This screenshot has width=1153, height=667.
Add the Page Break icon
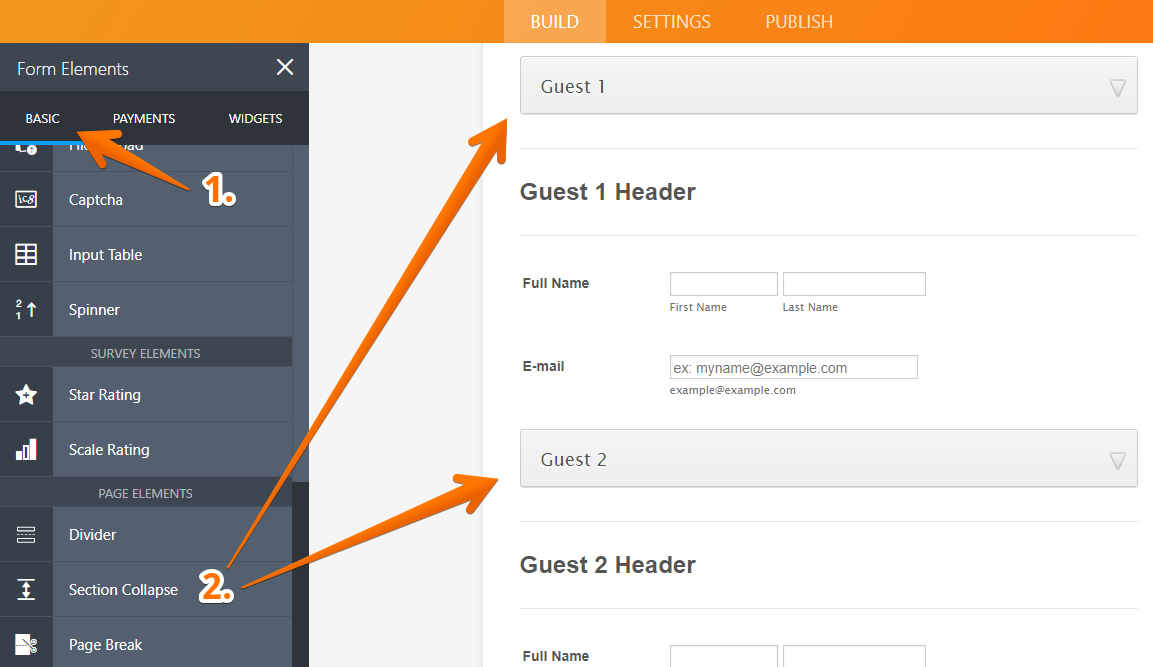click(26, 645)
